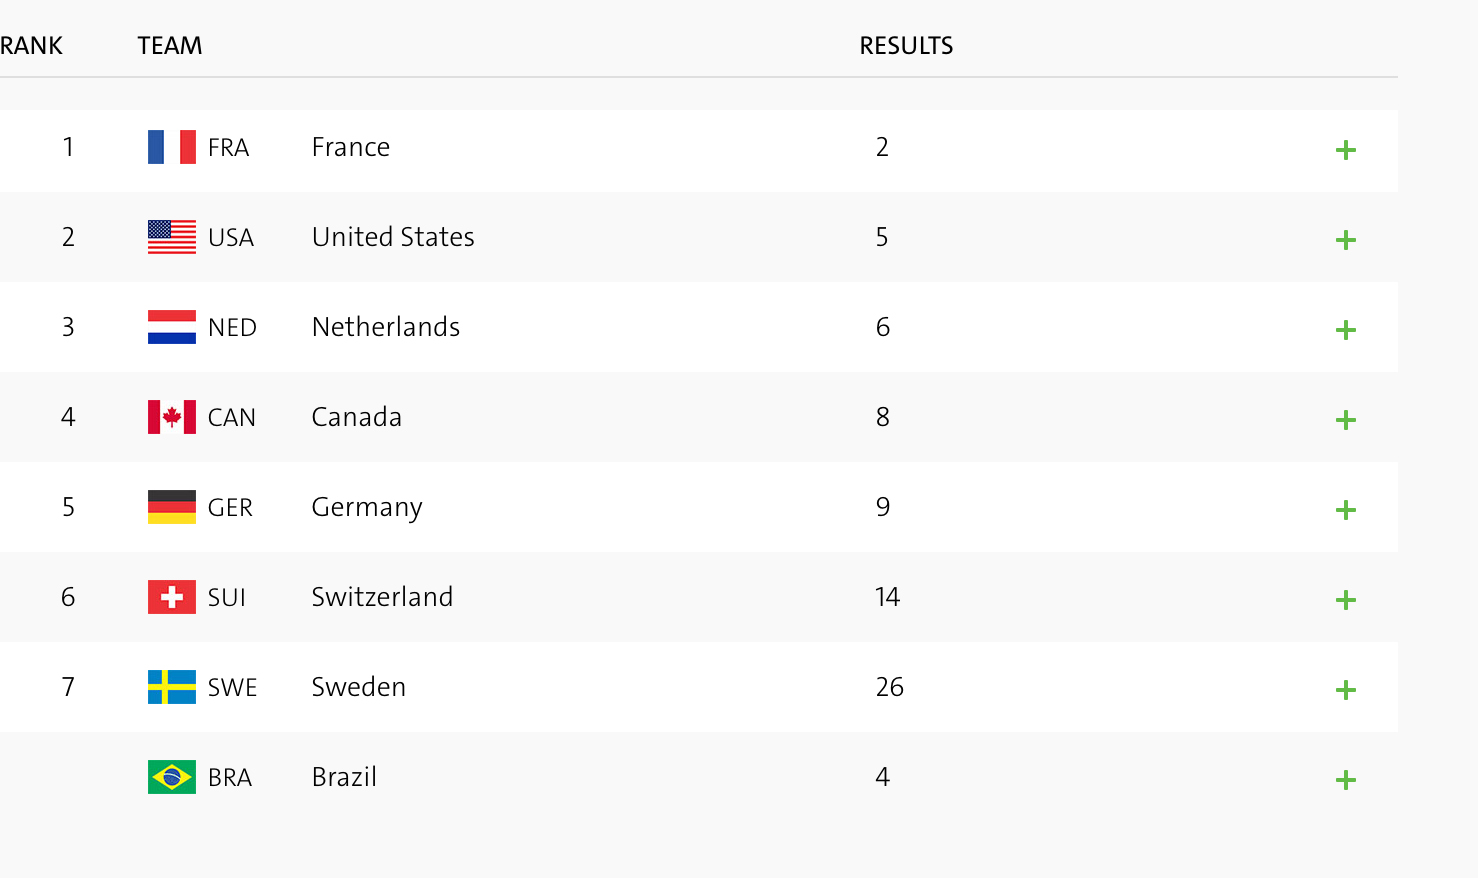1478x878 pixels.
Task: Click the TEAM column header
Action: point(170,46)
